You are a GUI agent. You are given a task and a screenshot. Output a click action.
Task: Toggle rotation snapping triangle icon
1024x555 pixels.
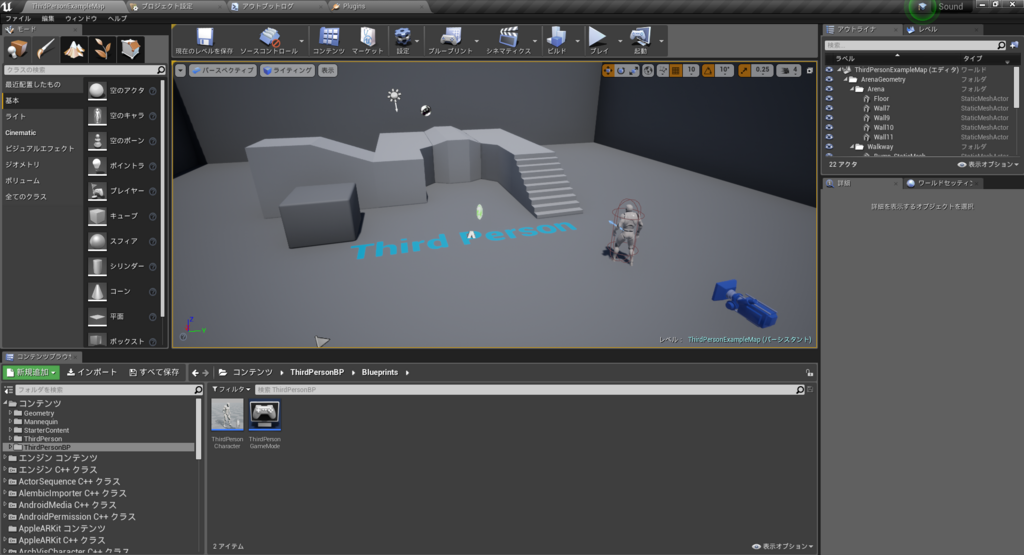pos(708,71)
